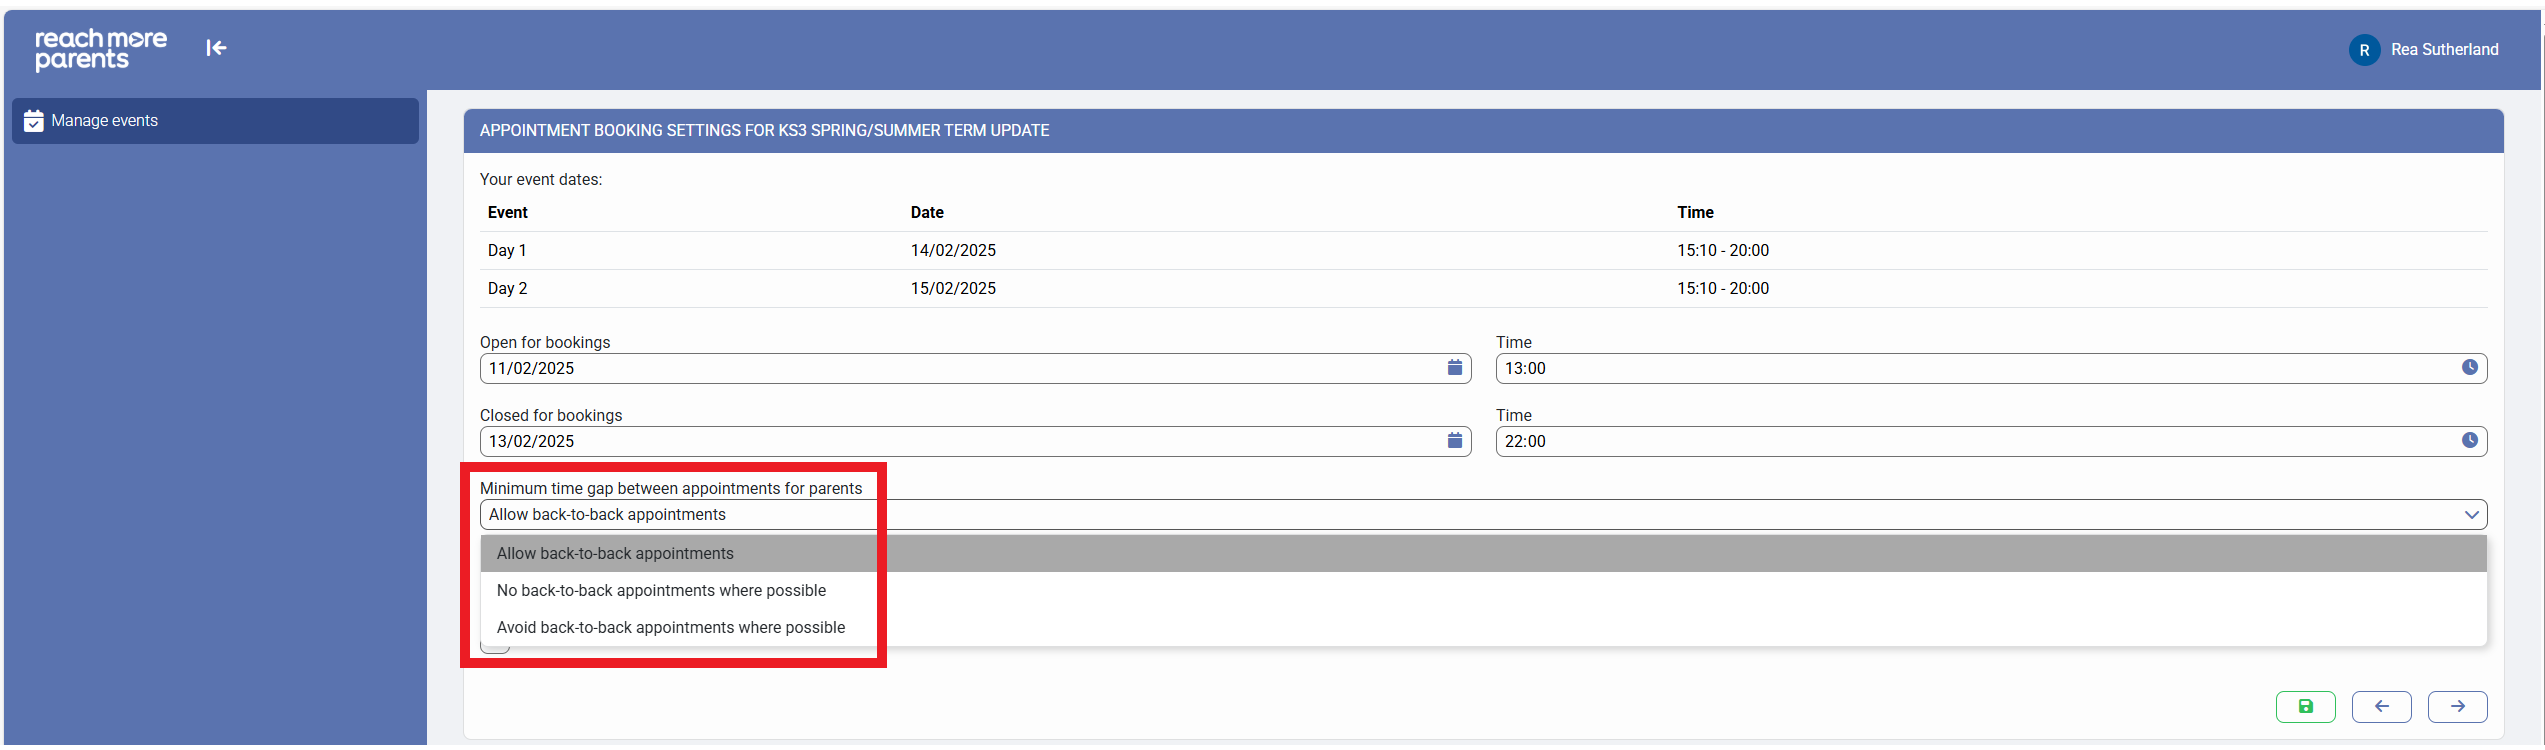This screenshot has width=2545, height=750.
Task: Proceed with the right arrow button
Action: pos(2457,707)
